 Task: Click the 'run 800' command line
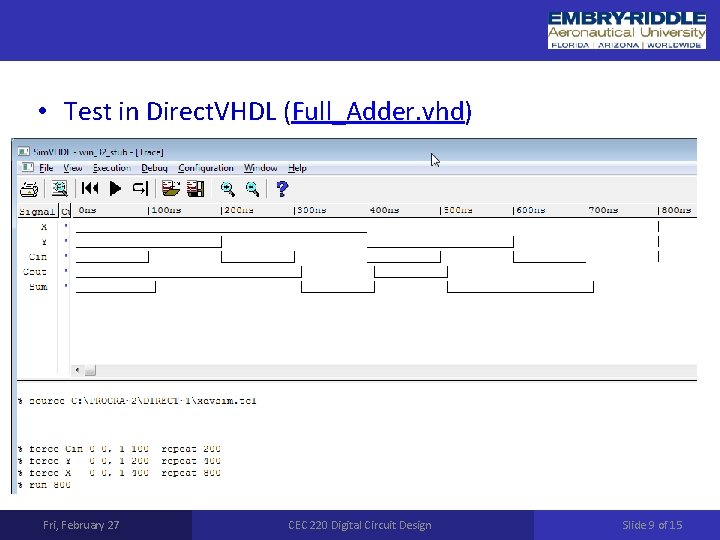[x=45, y=484]
